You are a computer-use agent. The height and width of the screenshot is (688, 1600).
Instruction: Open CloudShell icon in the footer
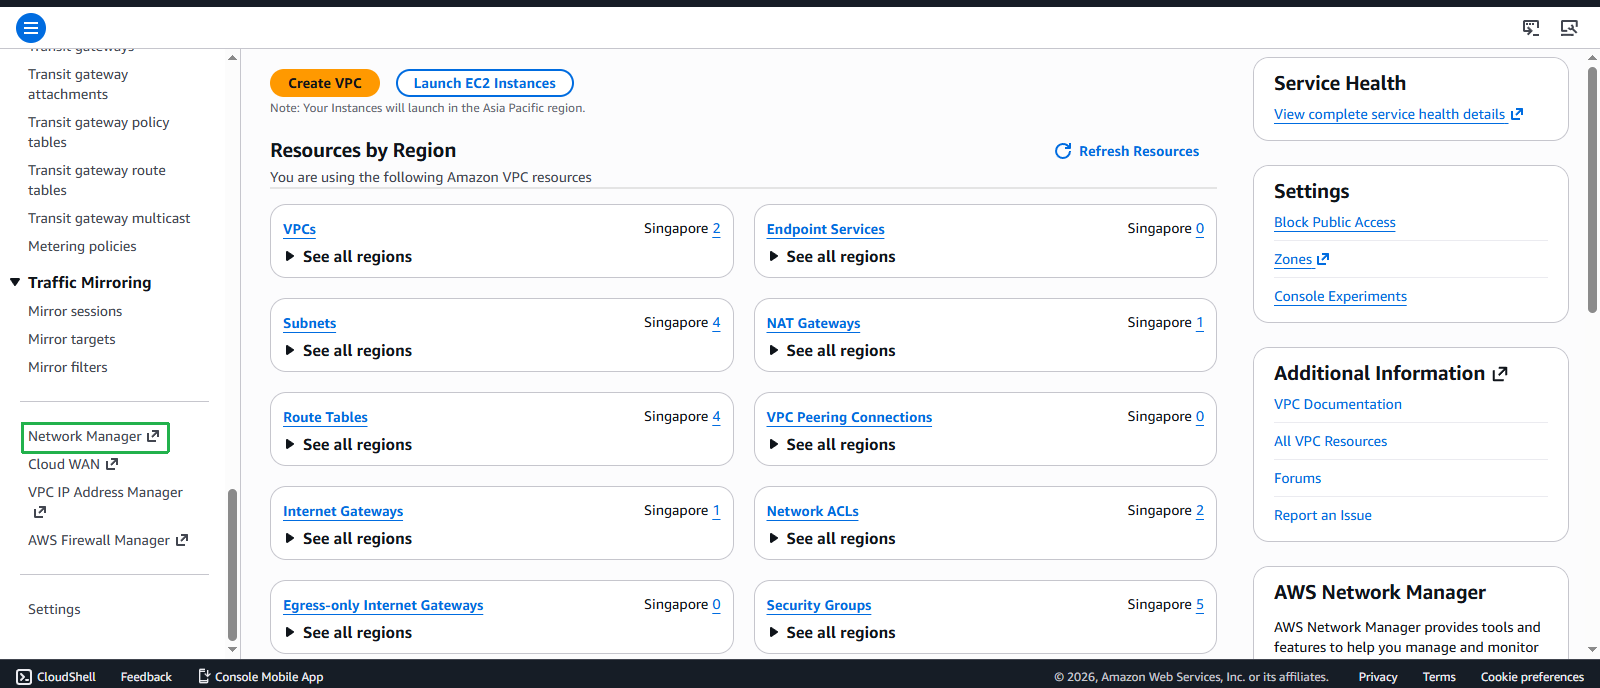pyautogui.click(x=24, y=677)
